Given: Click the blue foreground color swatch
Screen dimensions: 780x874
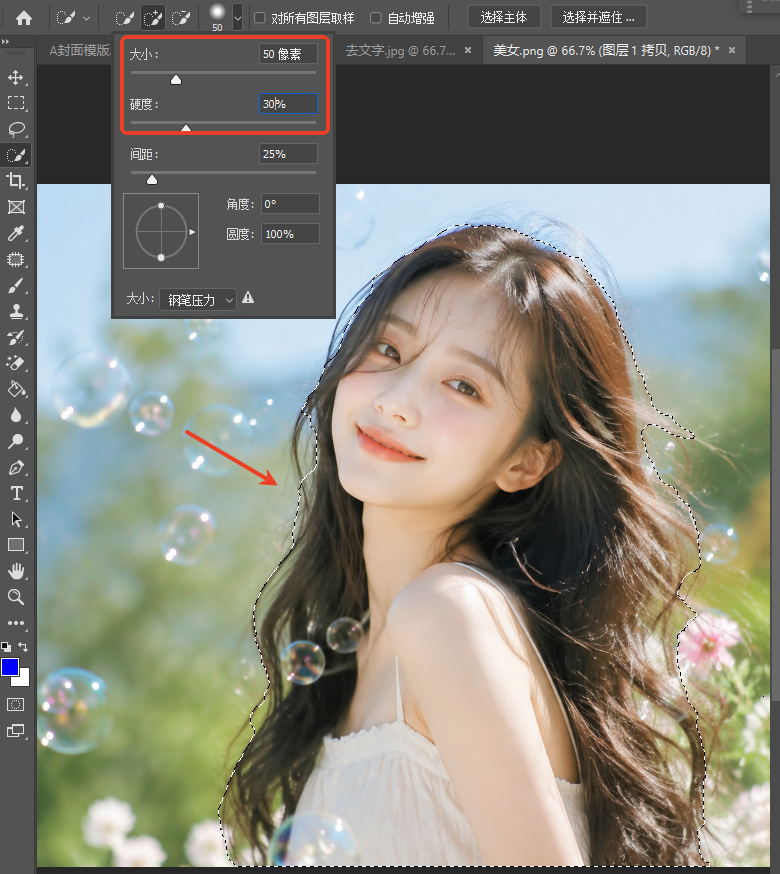Looking at the screenshot, I should point(9,667).
